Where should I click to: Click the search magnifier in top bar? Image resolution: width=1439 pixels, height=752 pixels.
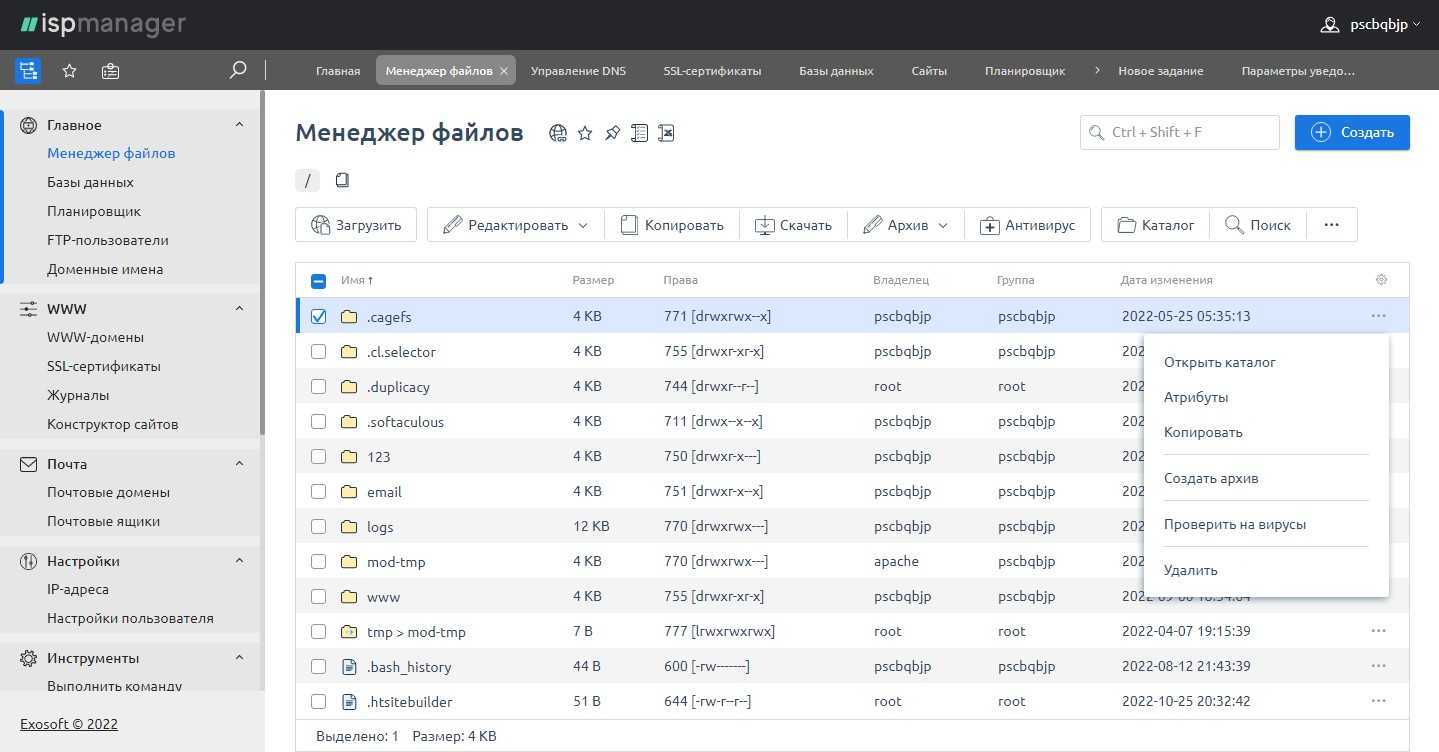(x=238, y=70)
